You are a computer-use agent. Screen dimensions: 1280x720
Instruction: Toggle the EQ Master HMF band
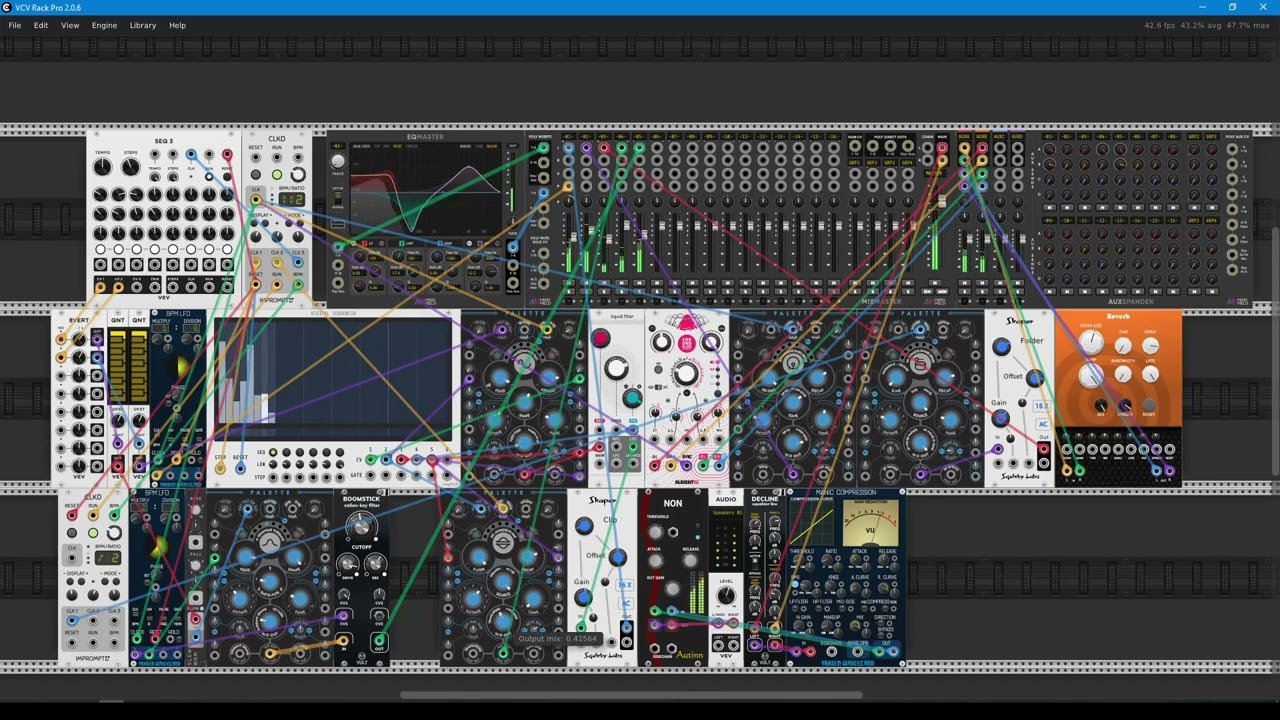tap(442, 243)
